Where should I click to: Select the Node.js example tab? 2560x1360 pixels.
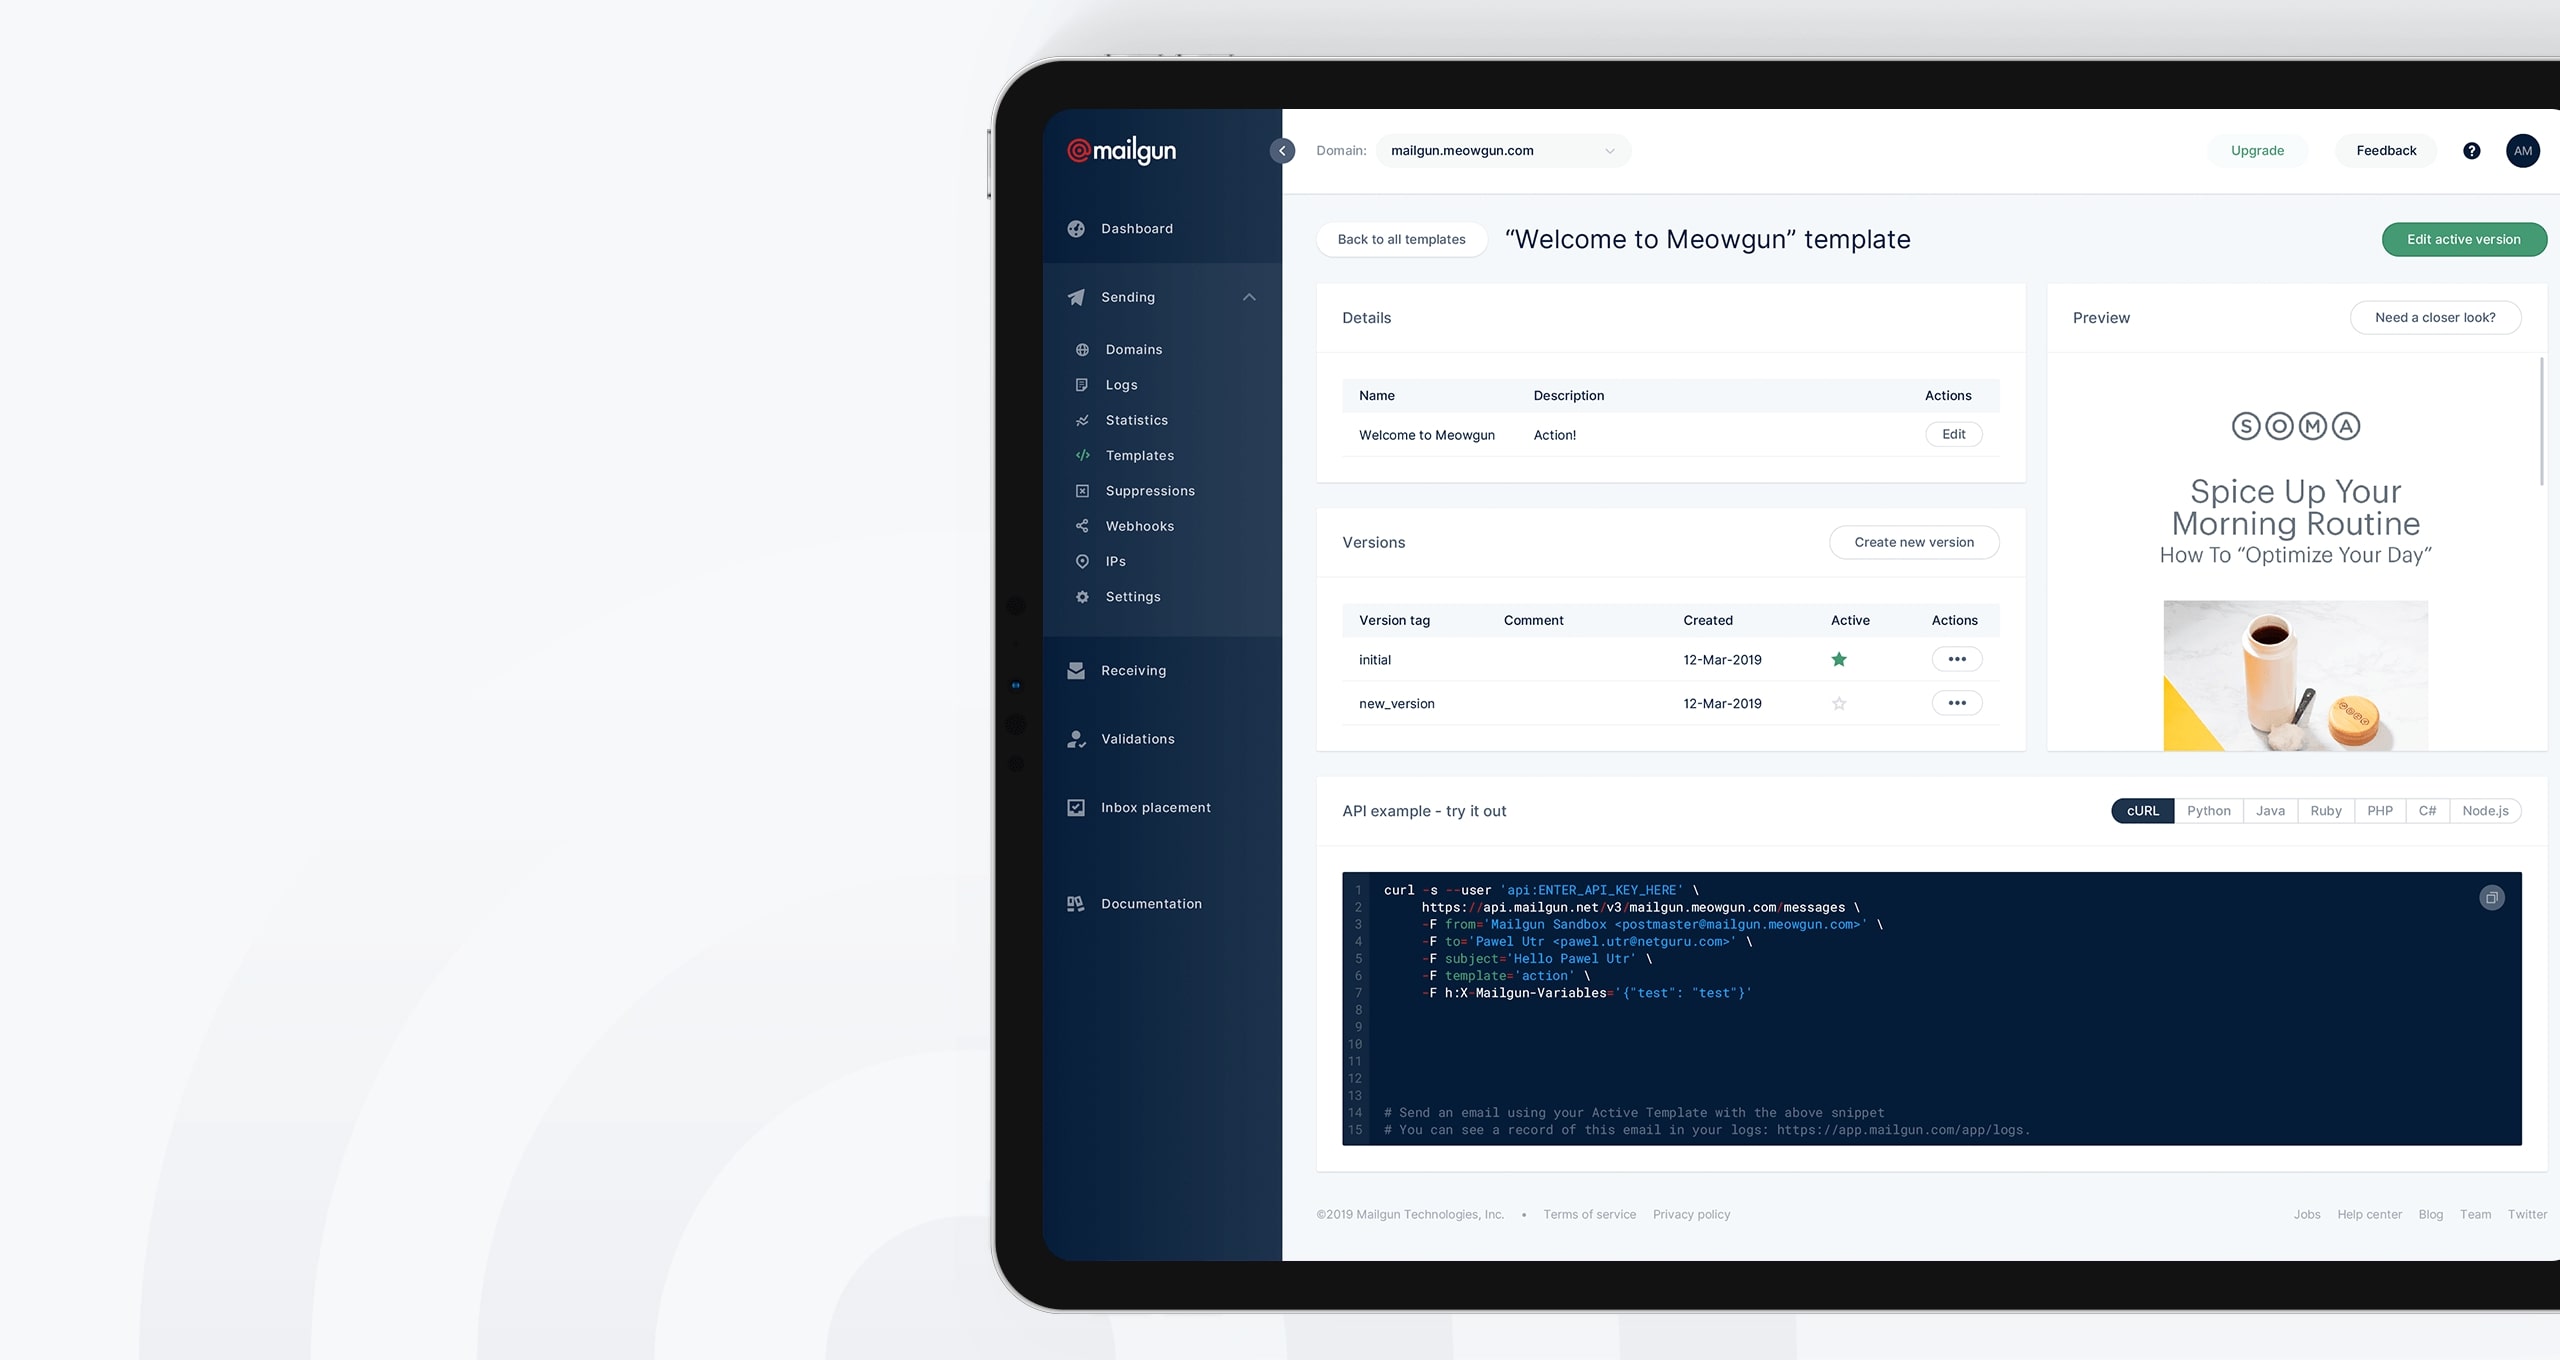click(x=2485, y=811)
